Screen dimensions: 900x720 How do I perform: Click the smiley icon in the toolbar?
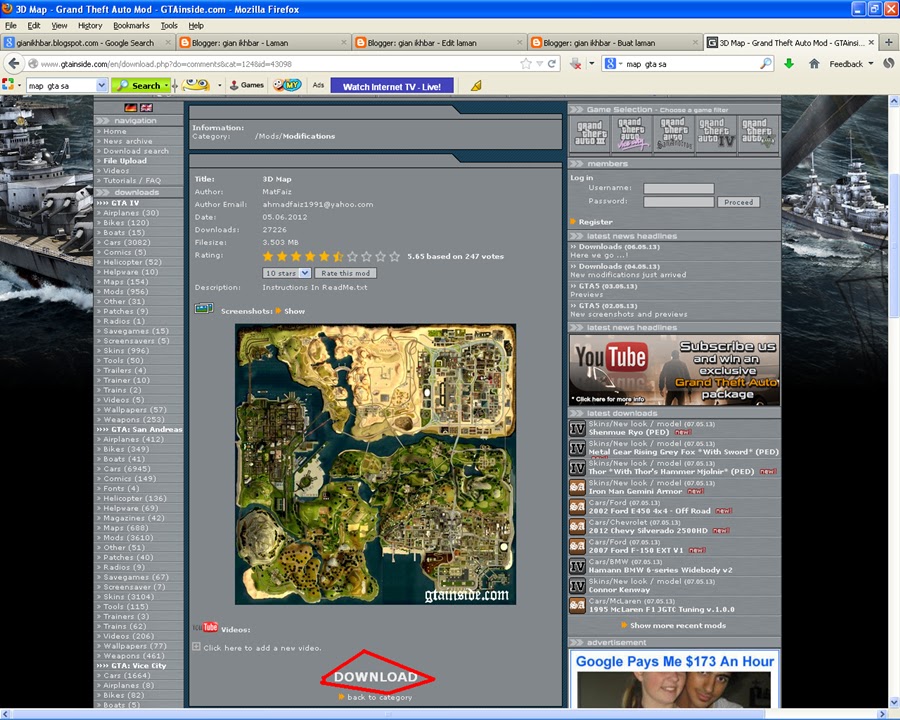196,85
